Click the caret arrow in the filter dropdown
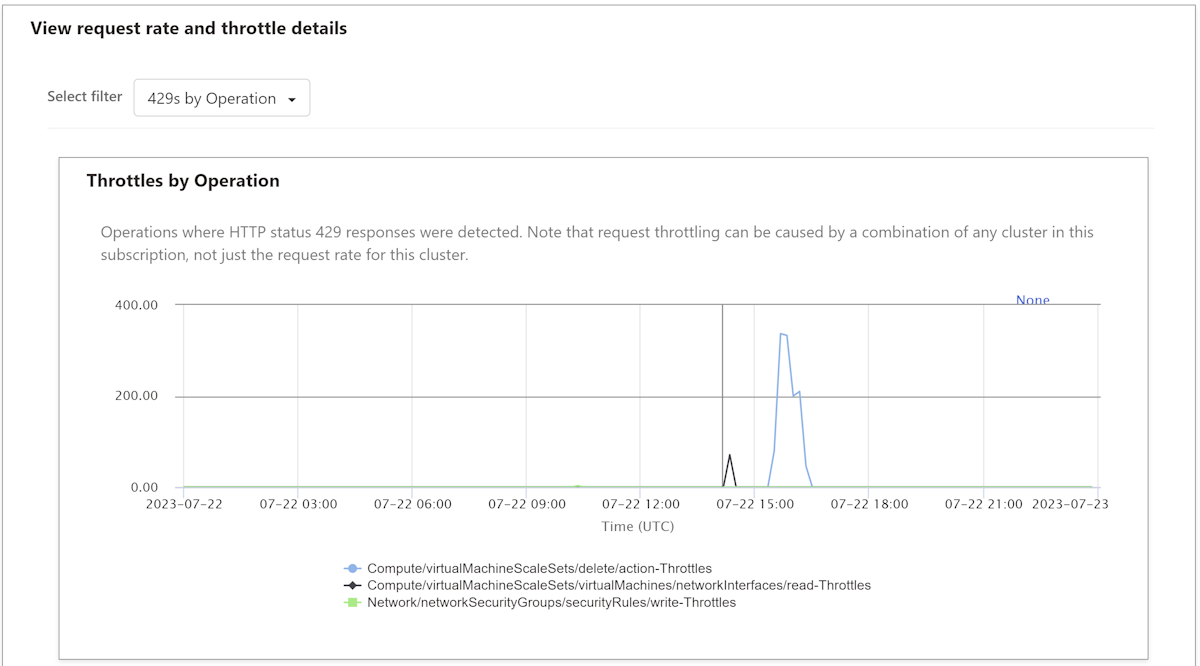Screen dimensions: 1200x666 pos(292,100)
